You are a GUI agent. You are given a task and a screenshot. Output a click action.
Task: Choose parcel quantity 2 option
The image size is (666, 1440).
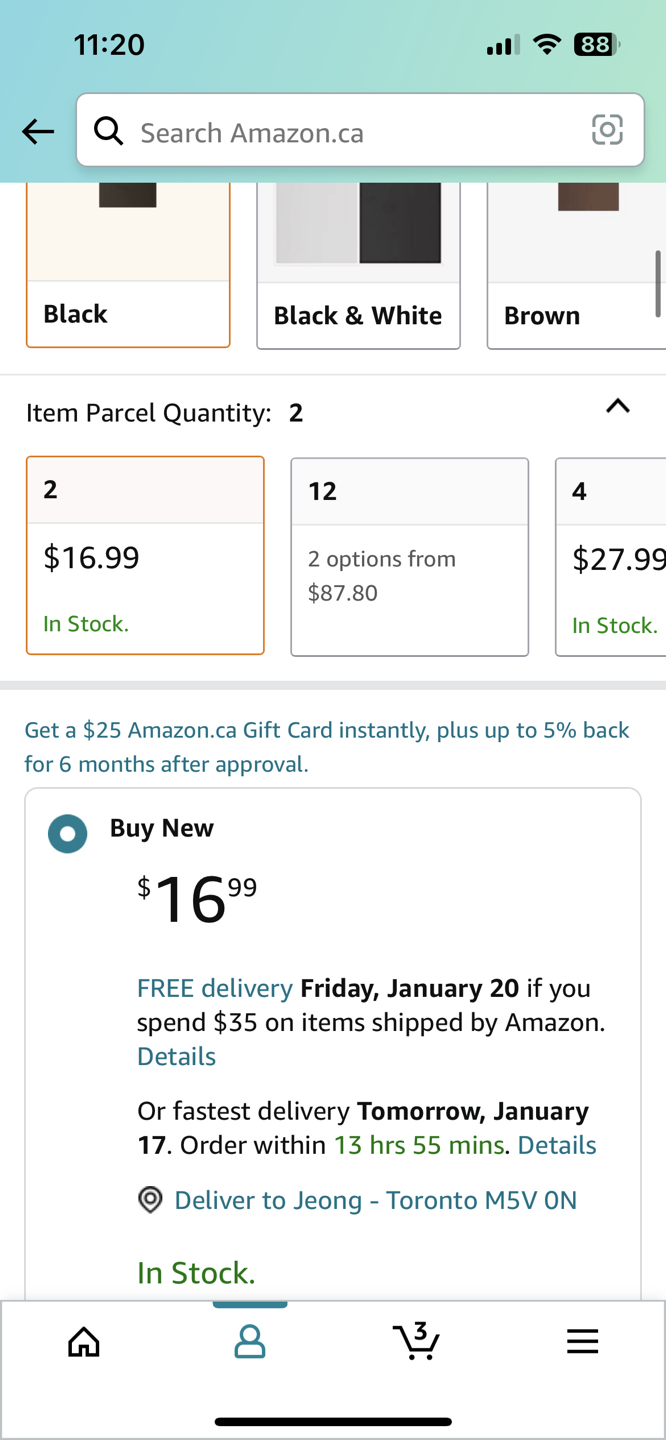point(145,555)
